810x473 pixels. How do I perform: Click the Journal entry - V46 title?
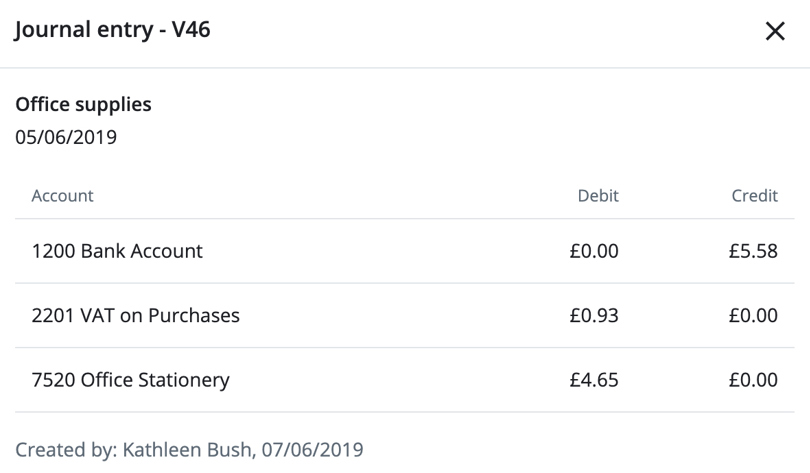[112, 31]
